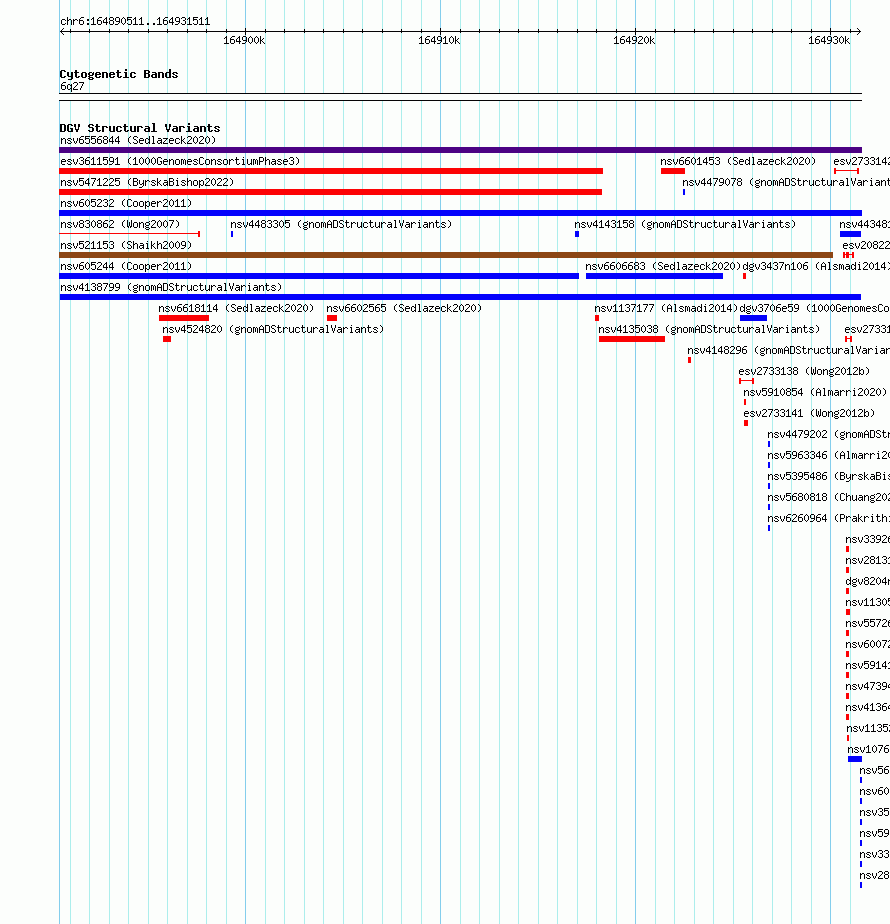The image size is (890, 924).
Task: Open the nsv4479202 variant label
Action: [x=828, y=434]
